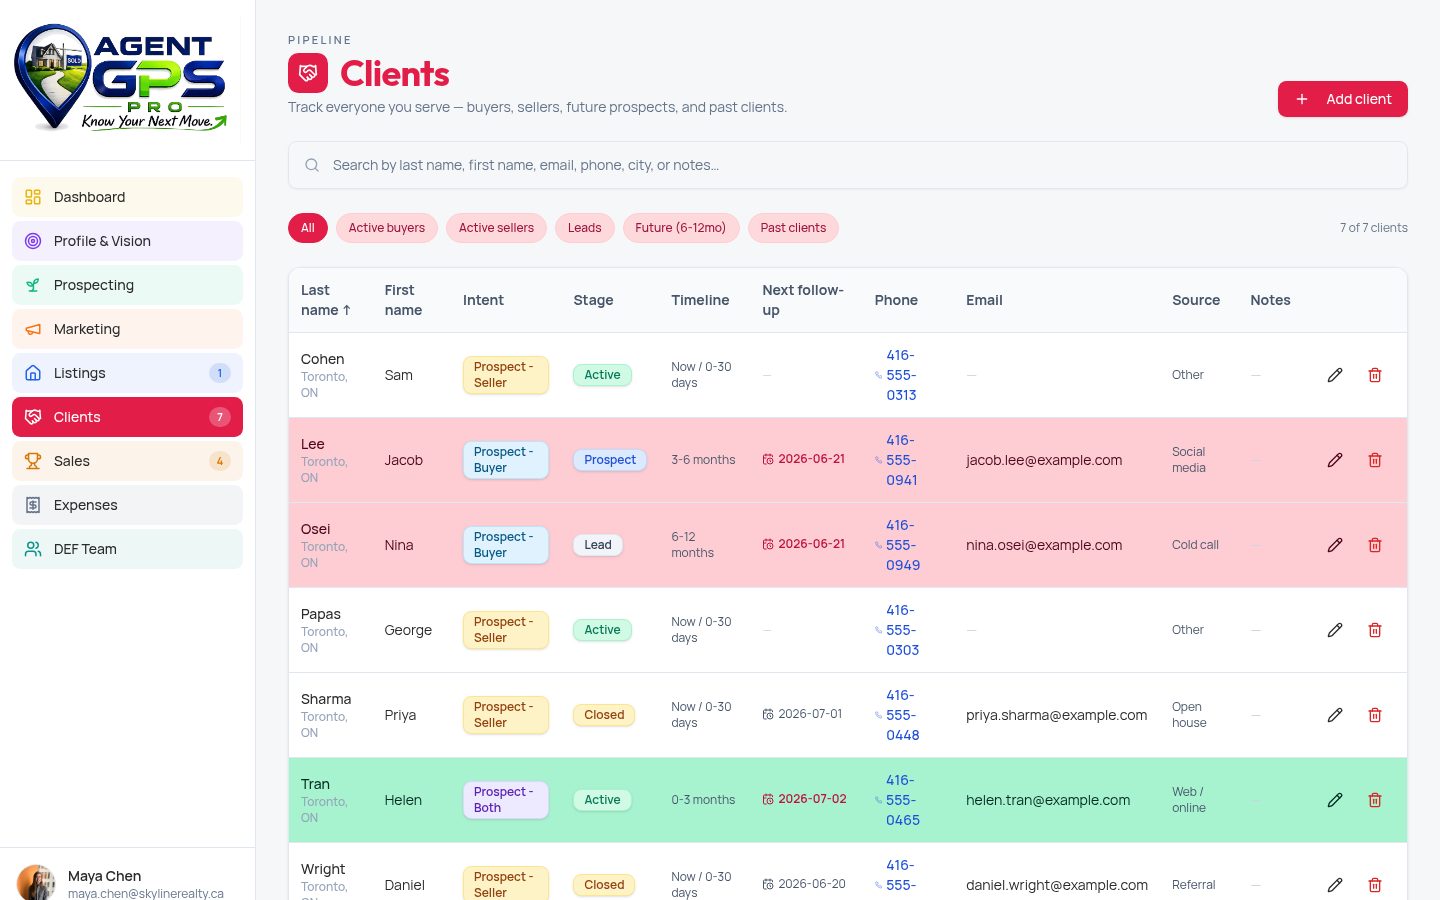Viewport: 1440px width, 900px height.
Task: Show Past clients filter
Action: pyautogui.click(x=793, y=228)
